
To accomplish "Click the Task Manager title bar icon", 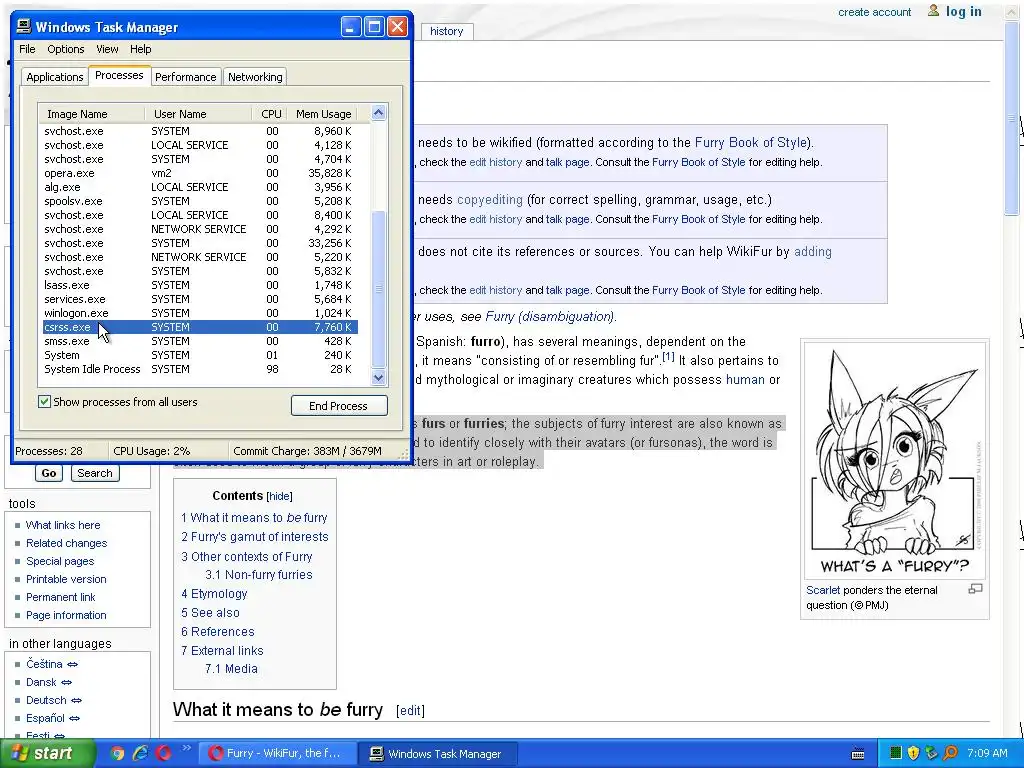I will (24, 27).
